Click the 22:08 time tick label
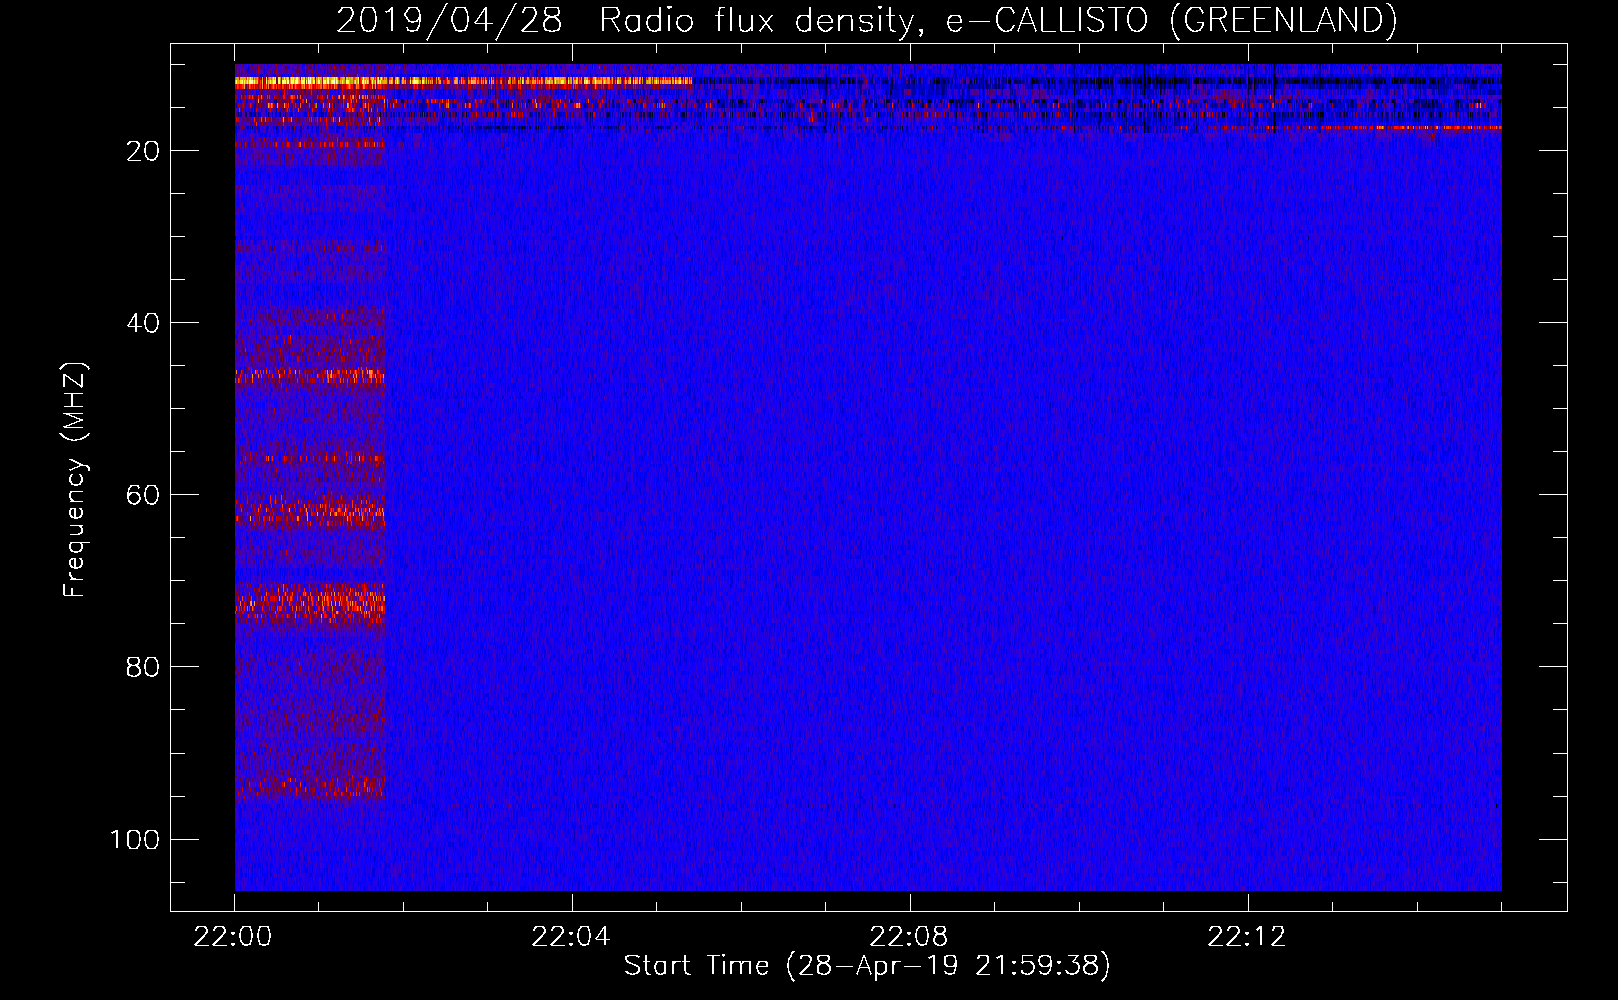Screen dimensions: 1618x1000 point(909,937)
